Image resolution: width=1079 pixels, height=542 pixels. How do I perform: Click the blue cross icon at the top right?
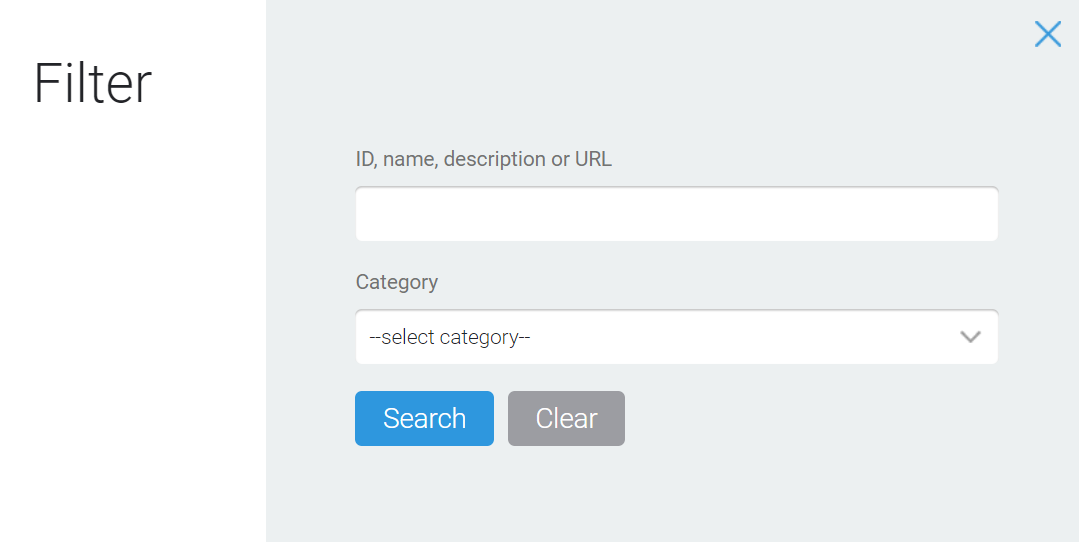click(x=1047, y=34)
